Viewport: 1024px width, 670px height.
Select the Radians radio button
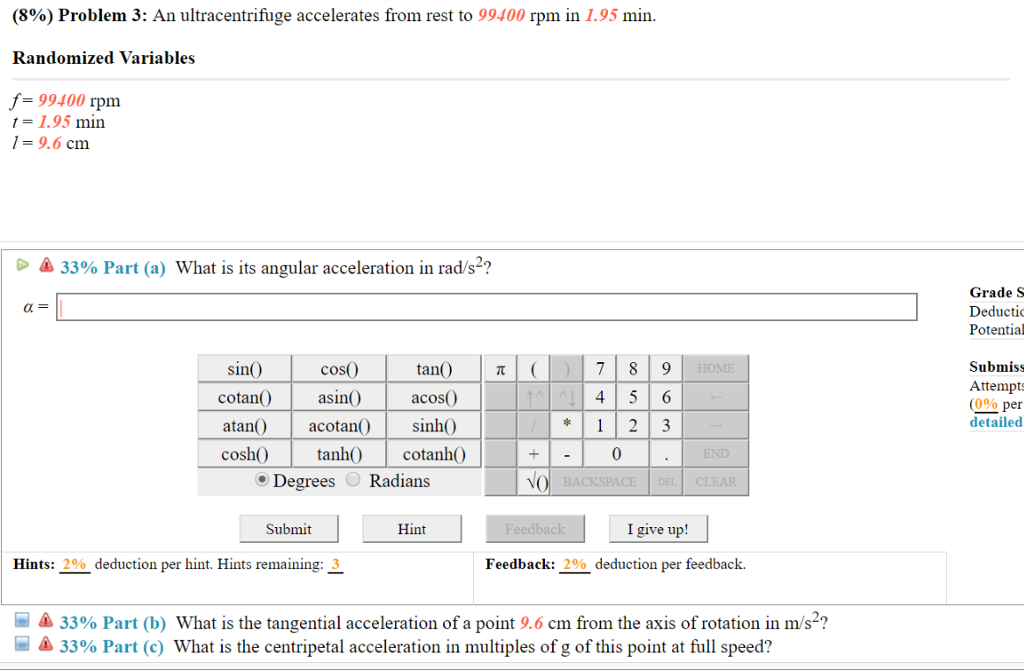click(352, 480)
